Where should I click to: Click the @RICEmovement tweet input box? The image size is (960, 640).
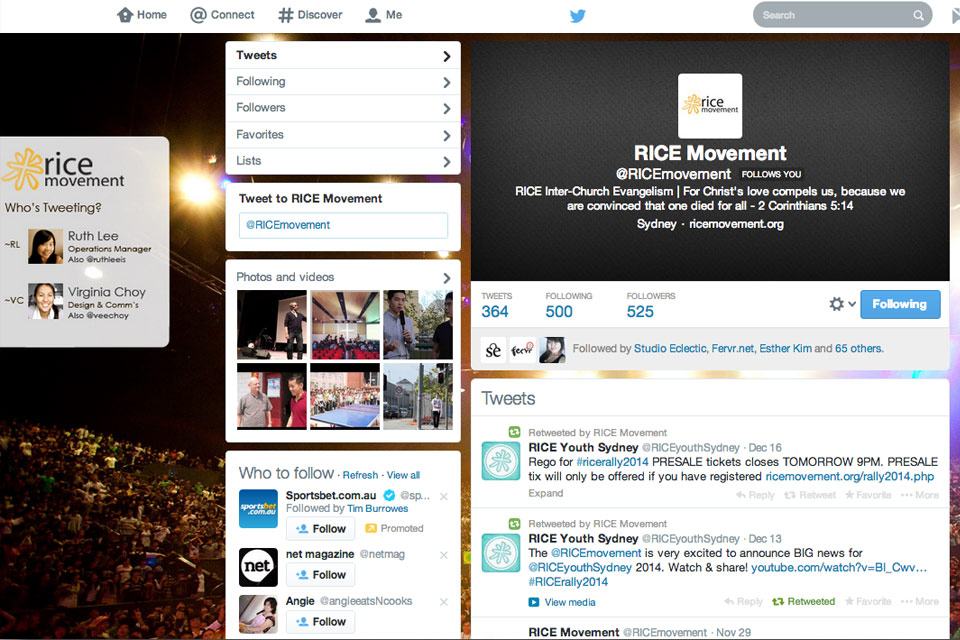(343, 225)
